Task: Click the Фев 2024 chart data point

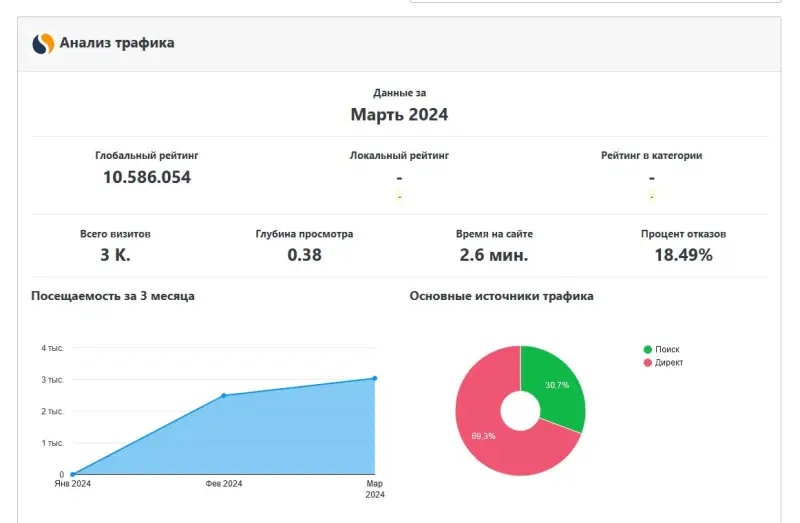Action: (x=224, y=396)
